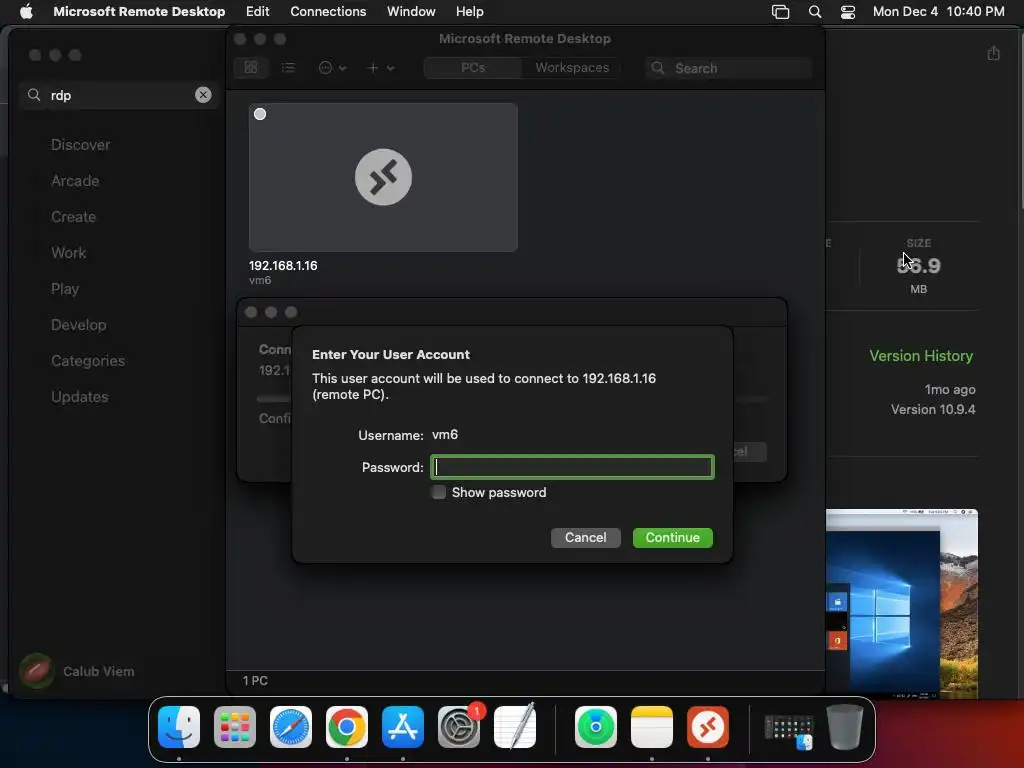Screen dimensions: 1024x768
Task: Open App Store from the Dock
Action: click(x=403, y=727)
